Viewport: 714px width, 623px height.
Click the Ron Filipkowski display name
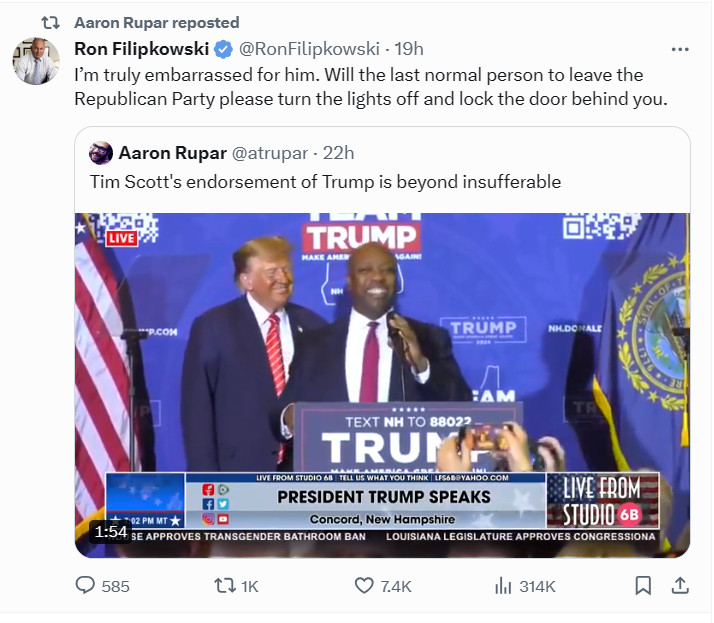(142, 49)
